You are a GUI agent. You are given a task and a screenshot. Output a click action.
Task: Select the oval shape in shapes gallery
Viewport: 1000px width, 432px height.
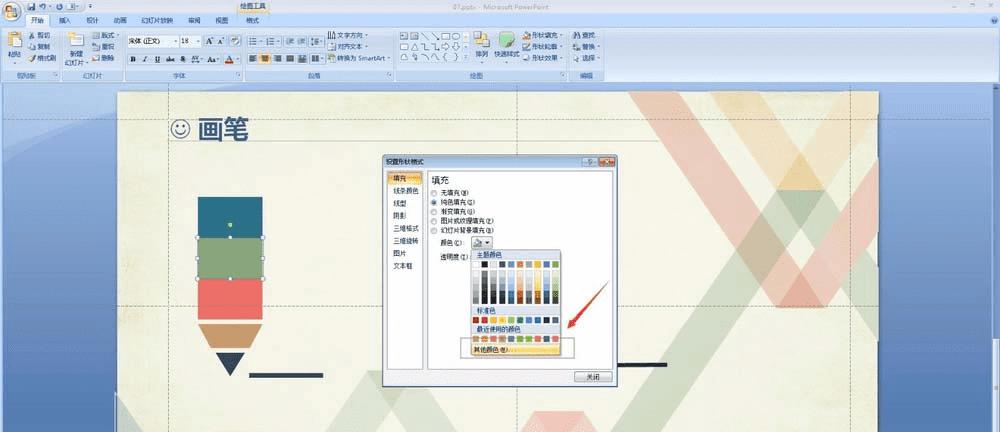click(456, 36)
